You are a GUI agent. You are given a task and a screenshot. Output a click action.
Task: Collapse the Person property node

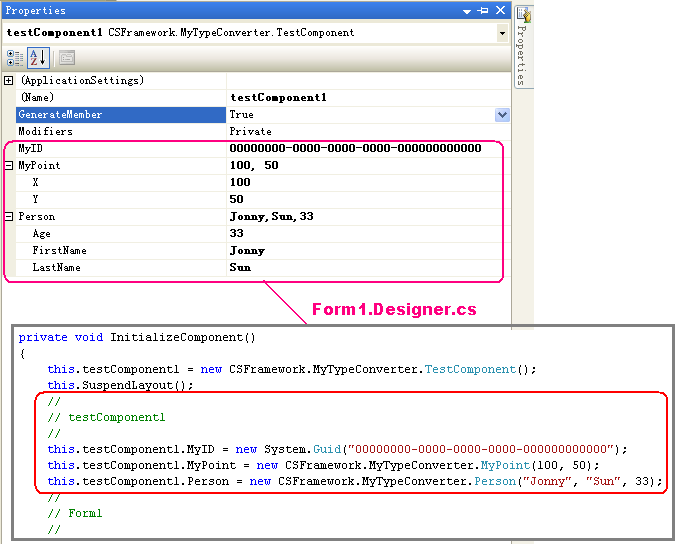point(9,216)
